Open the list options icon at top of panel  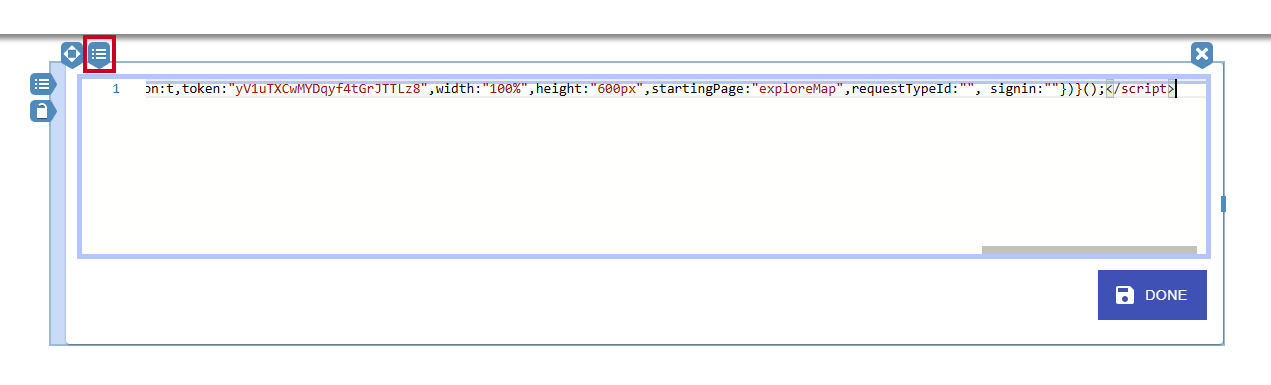(x=99, y=54)
